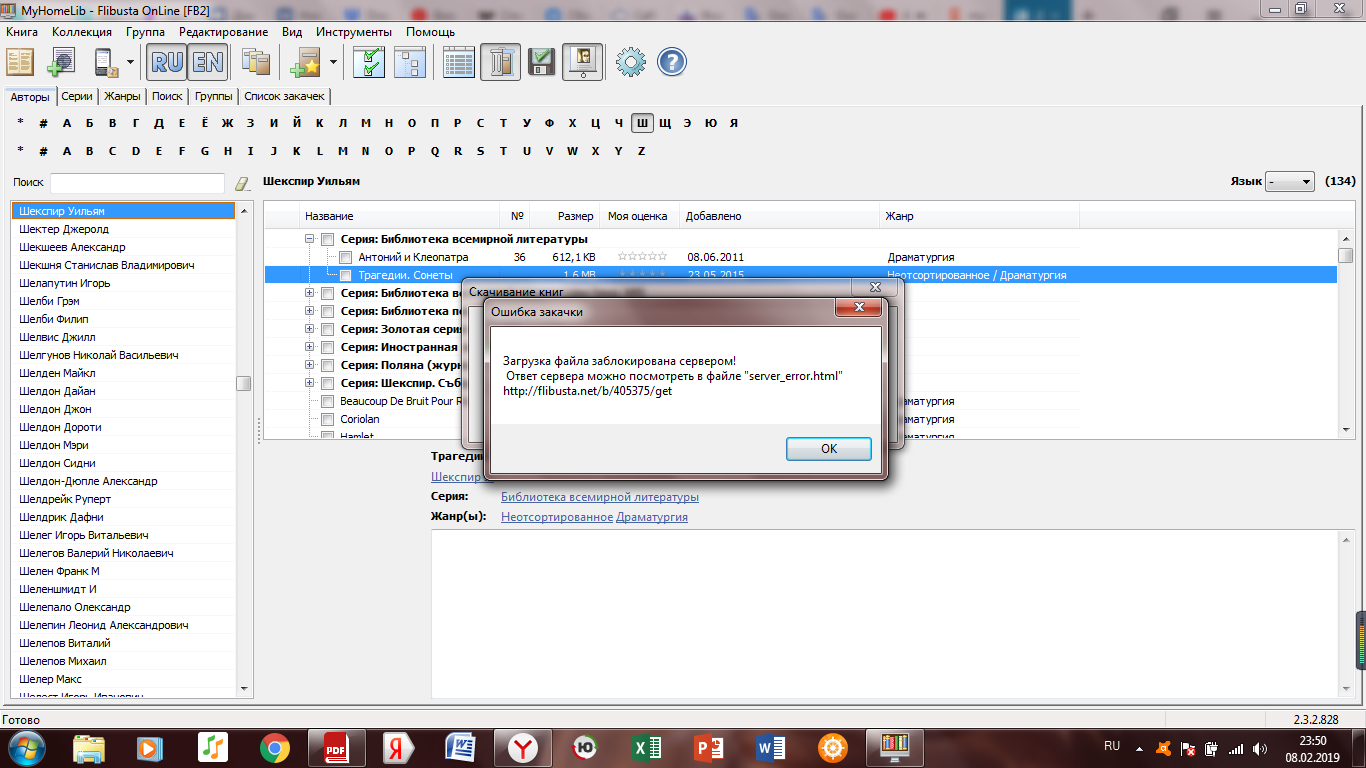
Task: Open help with the question mark icon
Action: click(672, 62)
